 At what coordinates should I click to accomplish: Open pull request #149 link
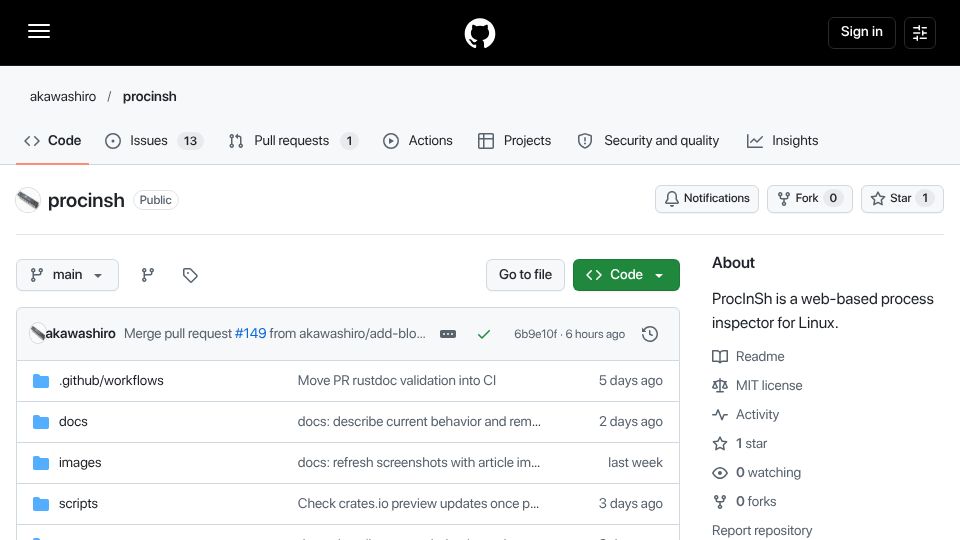250,334
